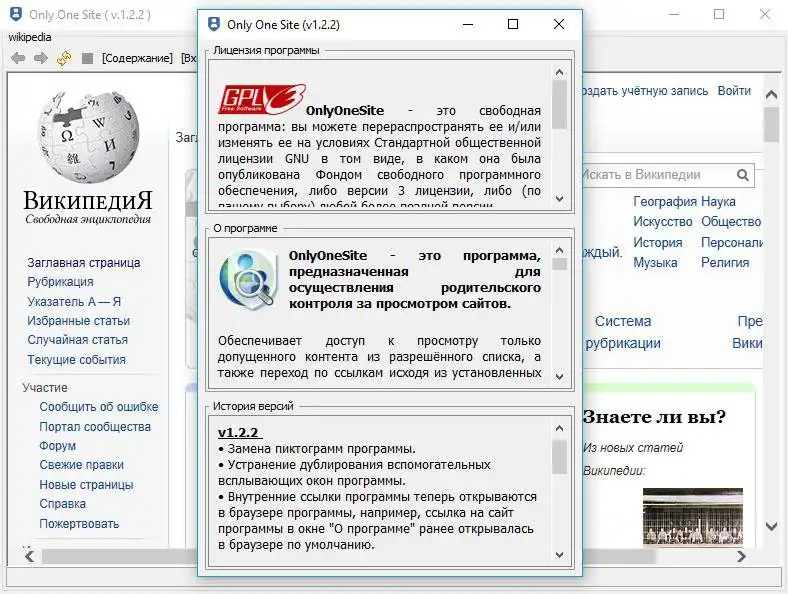The height and width of the screenshot is (594, 788).
Task: Open Система рубрикации link
Action: coord(623,332)
